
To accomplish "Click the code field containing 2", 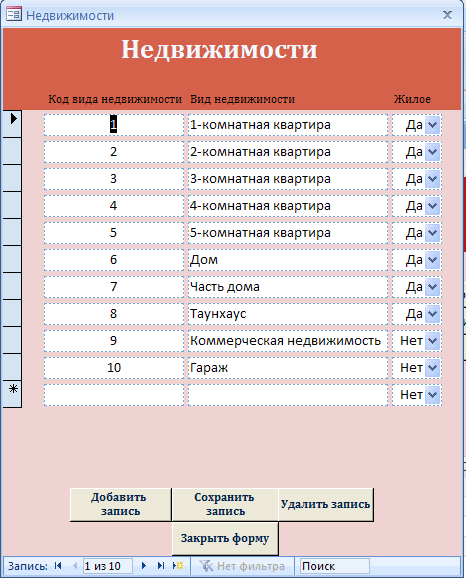I will [x=114, y=152].
